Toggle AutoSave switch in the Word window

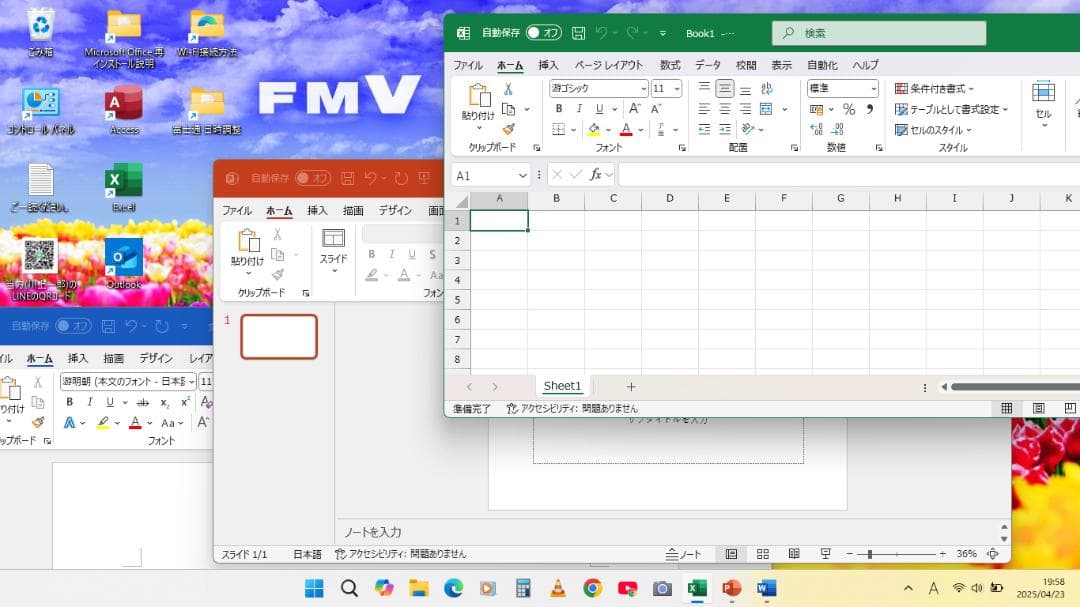(x=73, y=326)
